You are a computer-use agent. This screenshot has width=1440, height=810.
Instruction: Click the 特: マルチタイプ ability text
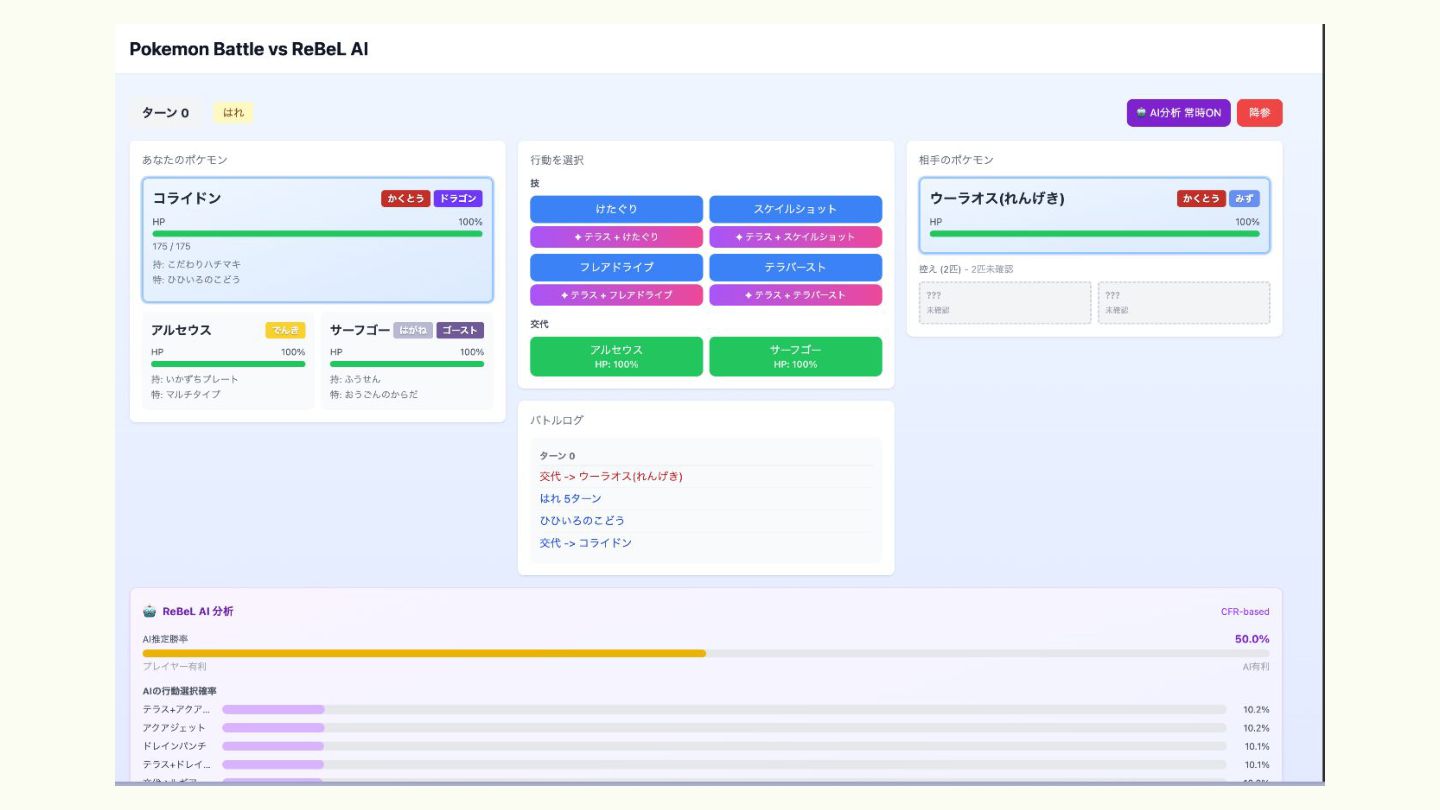pyautogui.click(x=186, y=394)
